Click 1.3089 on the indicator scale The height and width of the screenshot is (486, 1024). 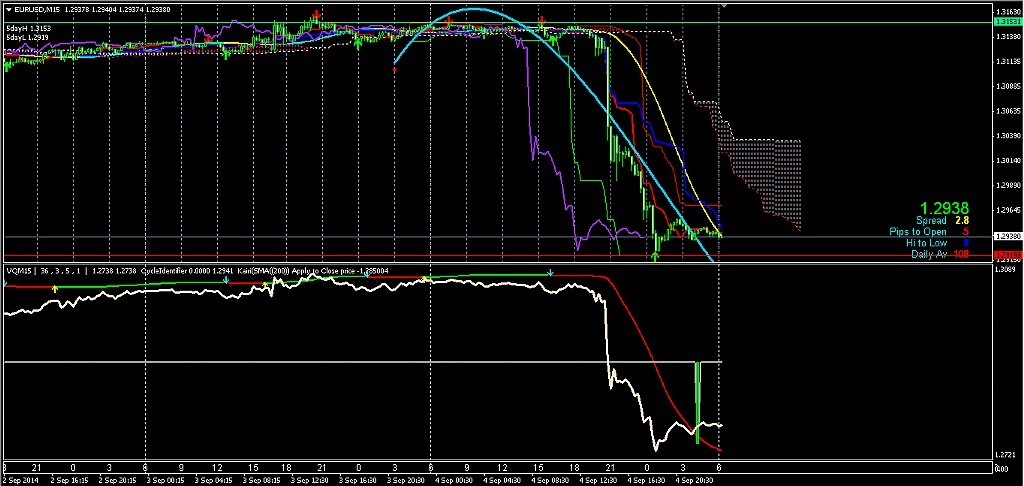[x=1005, y=268]
